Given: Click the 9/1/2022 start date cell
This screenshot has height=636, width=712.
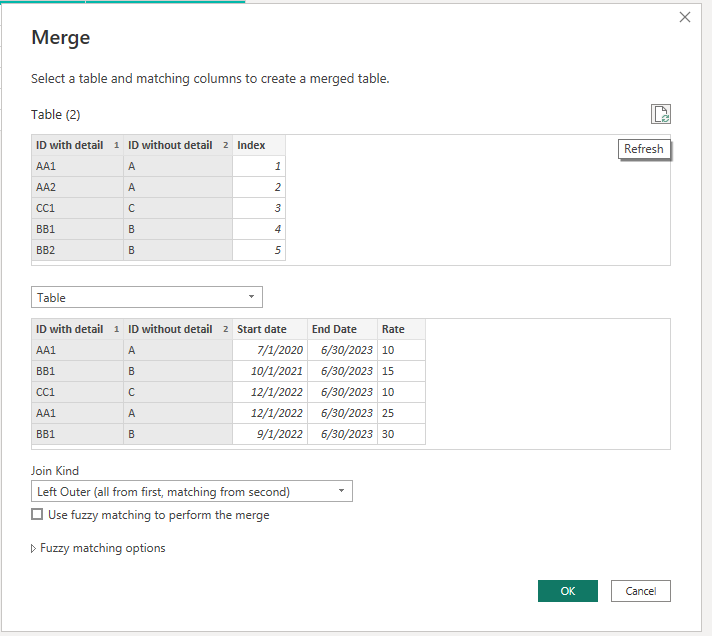Looking at the screenshot, I should coord(270,434).
